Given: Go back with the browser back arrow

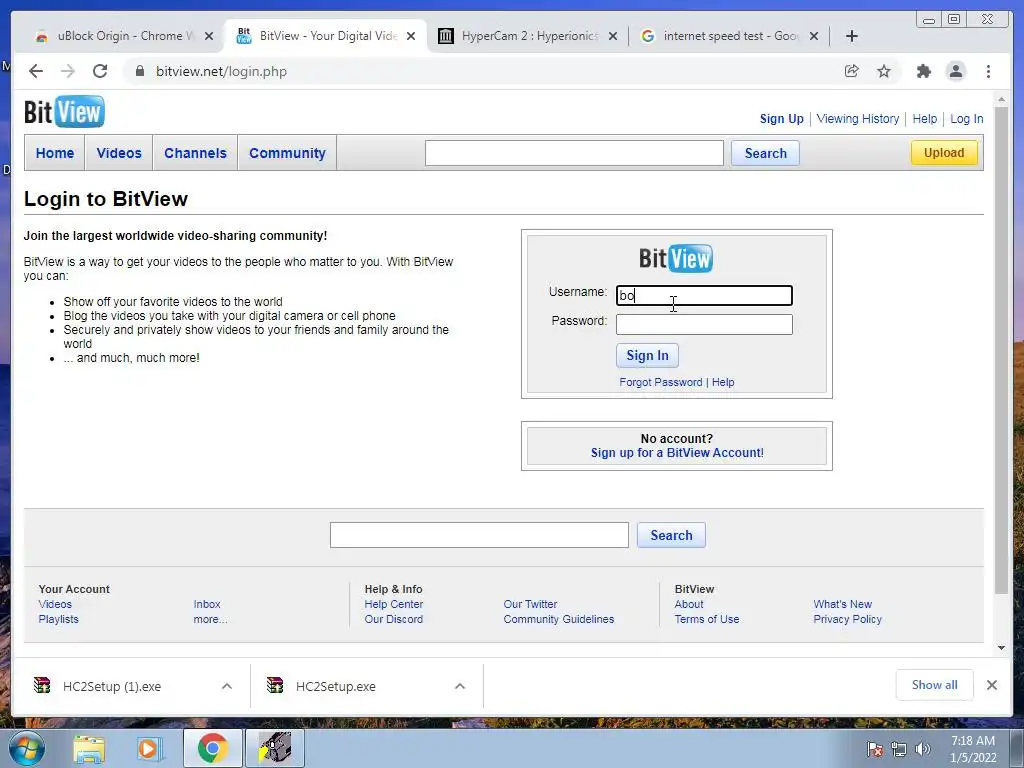Looking at the screenshot, I should (36, 71).
